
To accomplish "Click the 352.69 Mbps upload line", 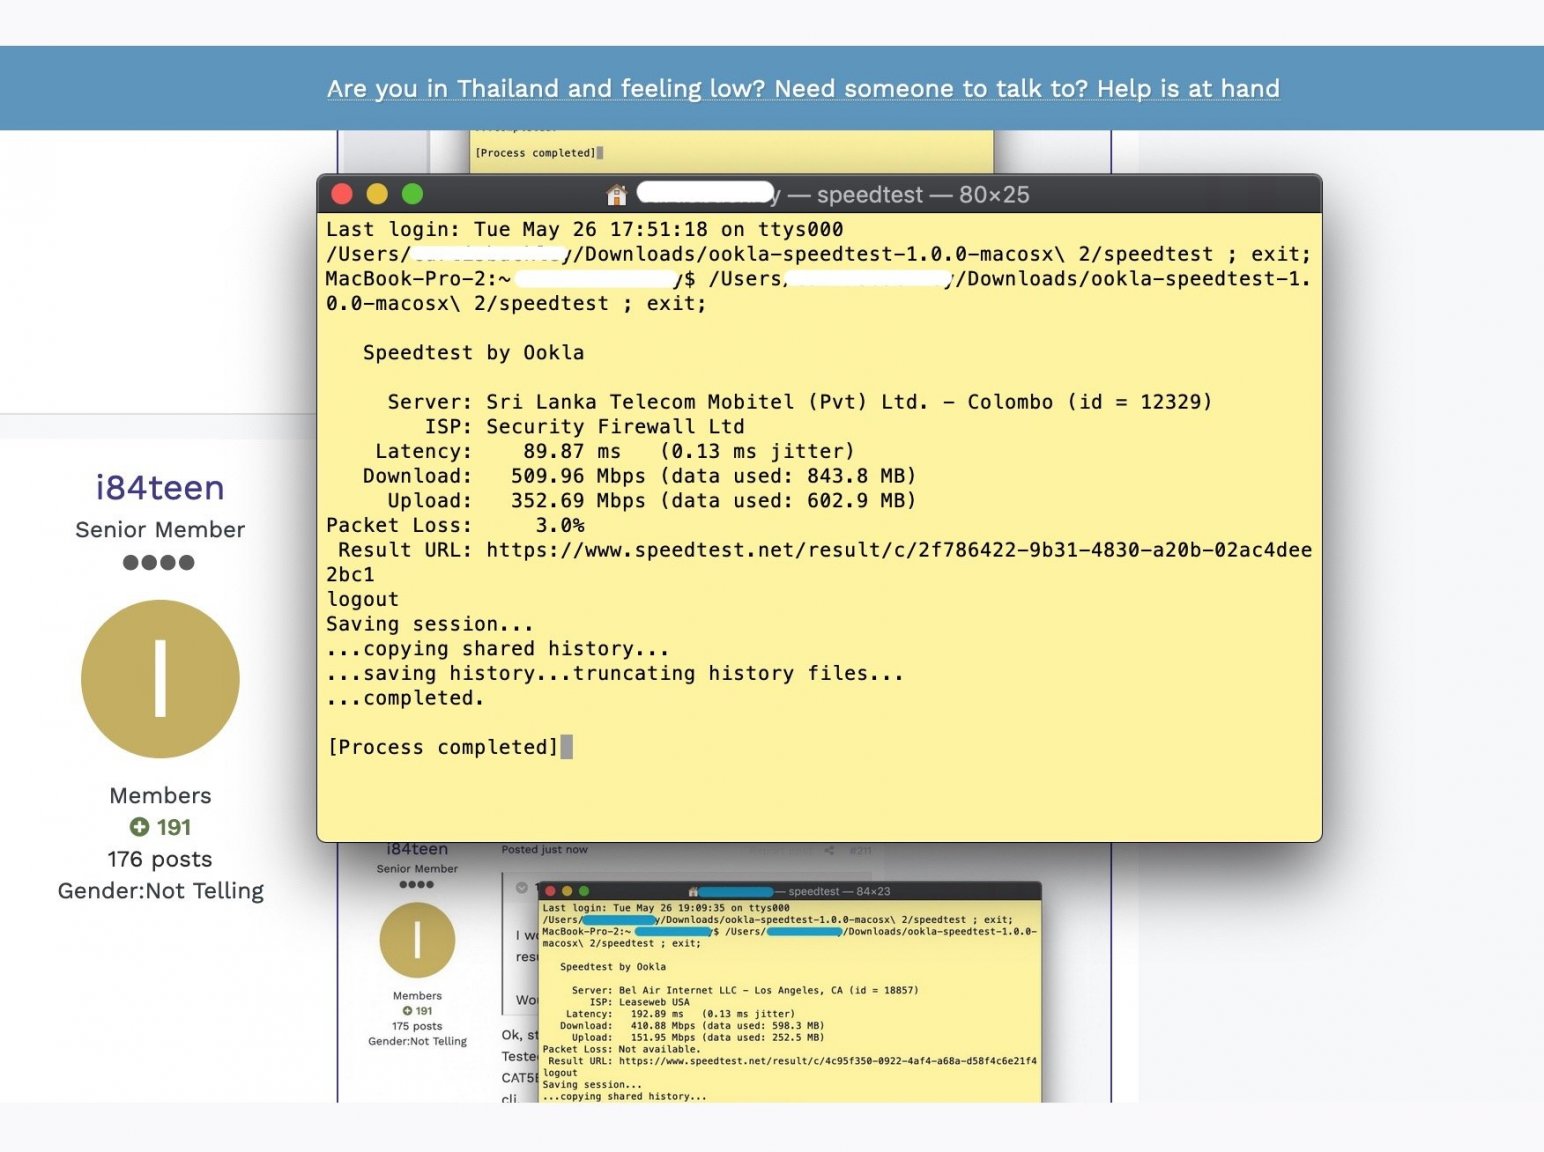I will 652,501.
